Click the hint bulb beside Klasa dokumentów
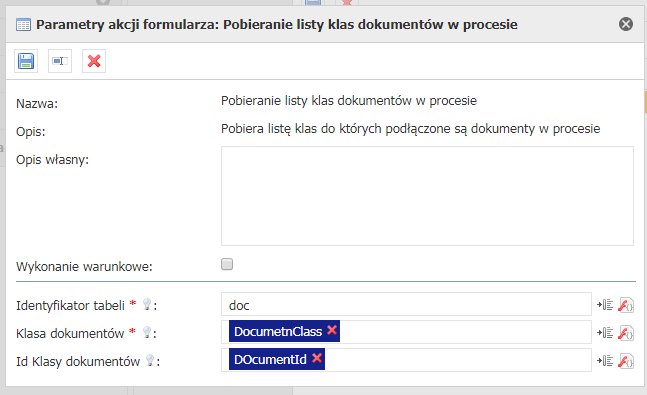 pos(146,332)
